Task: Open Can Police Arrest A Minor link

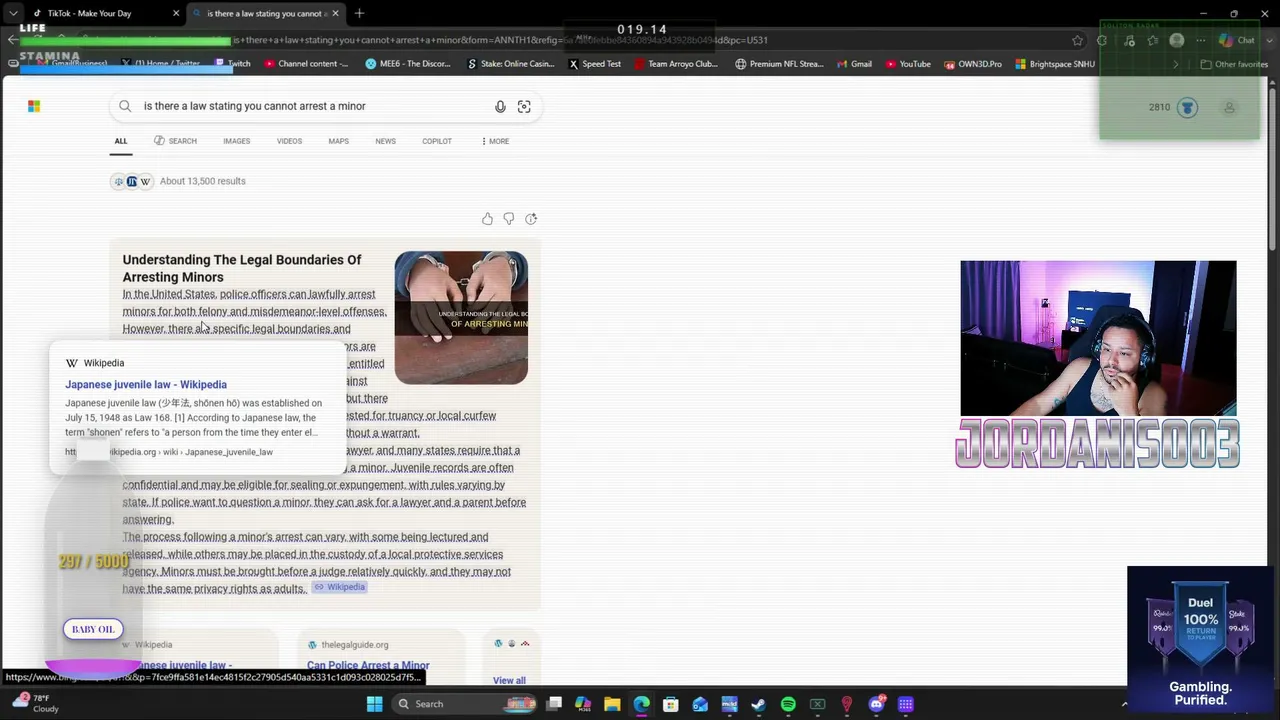Action: pyautogui.click(x=368, y=665)
